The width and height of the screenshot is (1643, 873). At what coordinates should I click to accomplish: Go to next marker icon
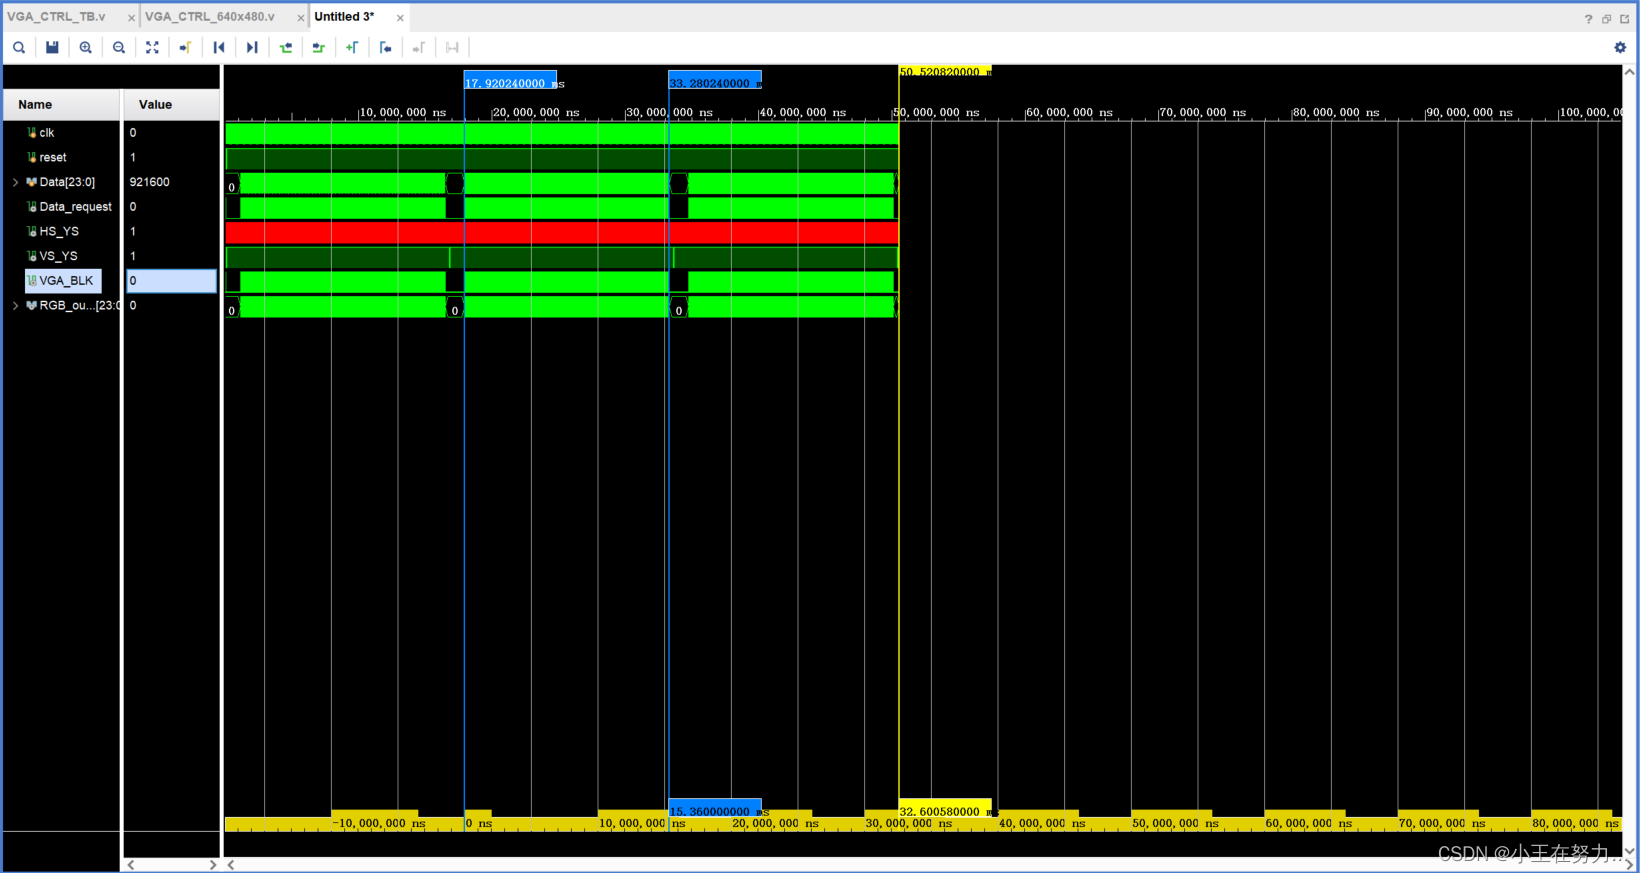click(419, 47)
